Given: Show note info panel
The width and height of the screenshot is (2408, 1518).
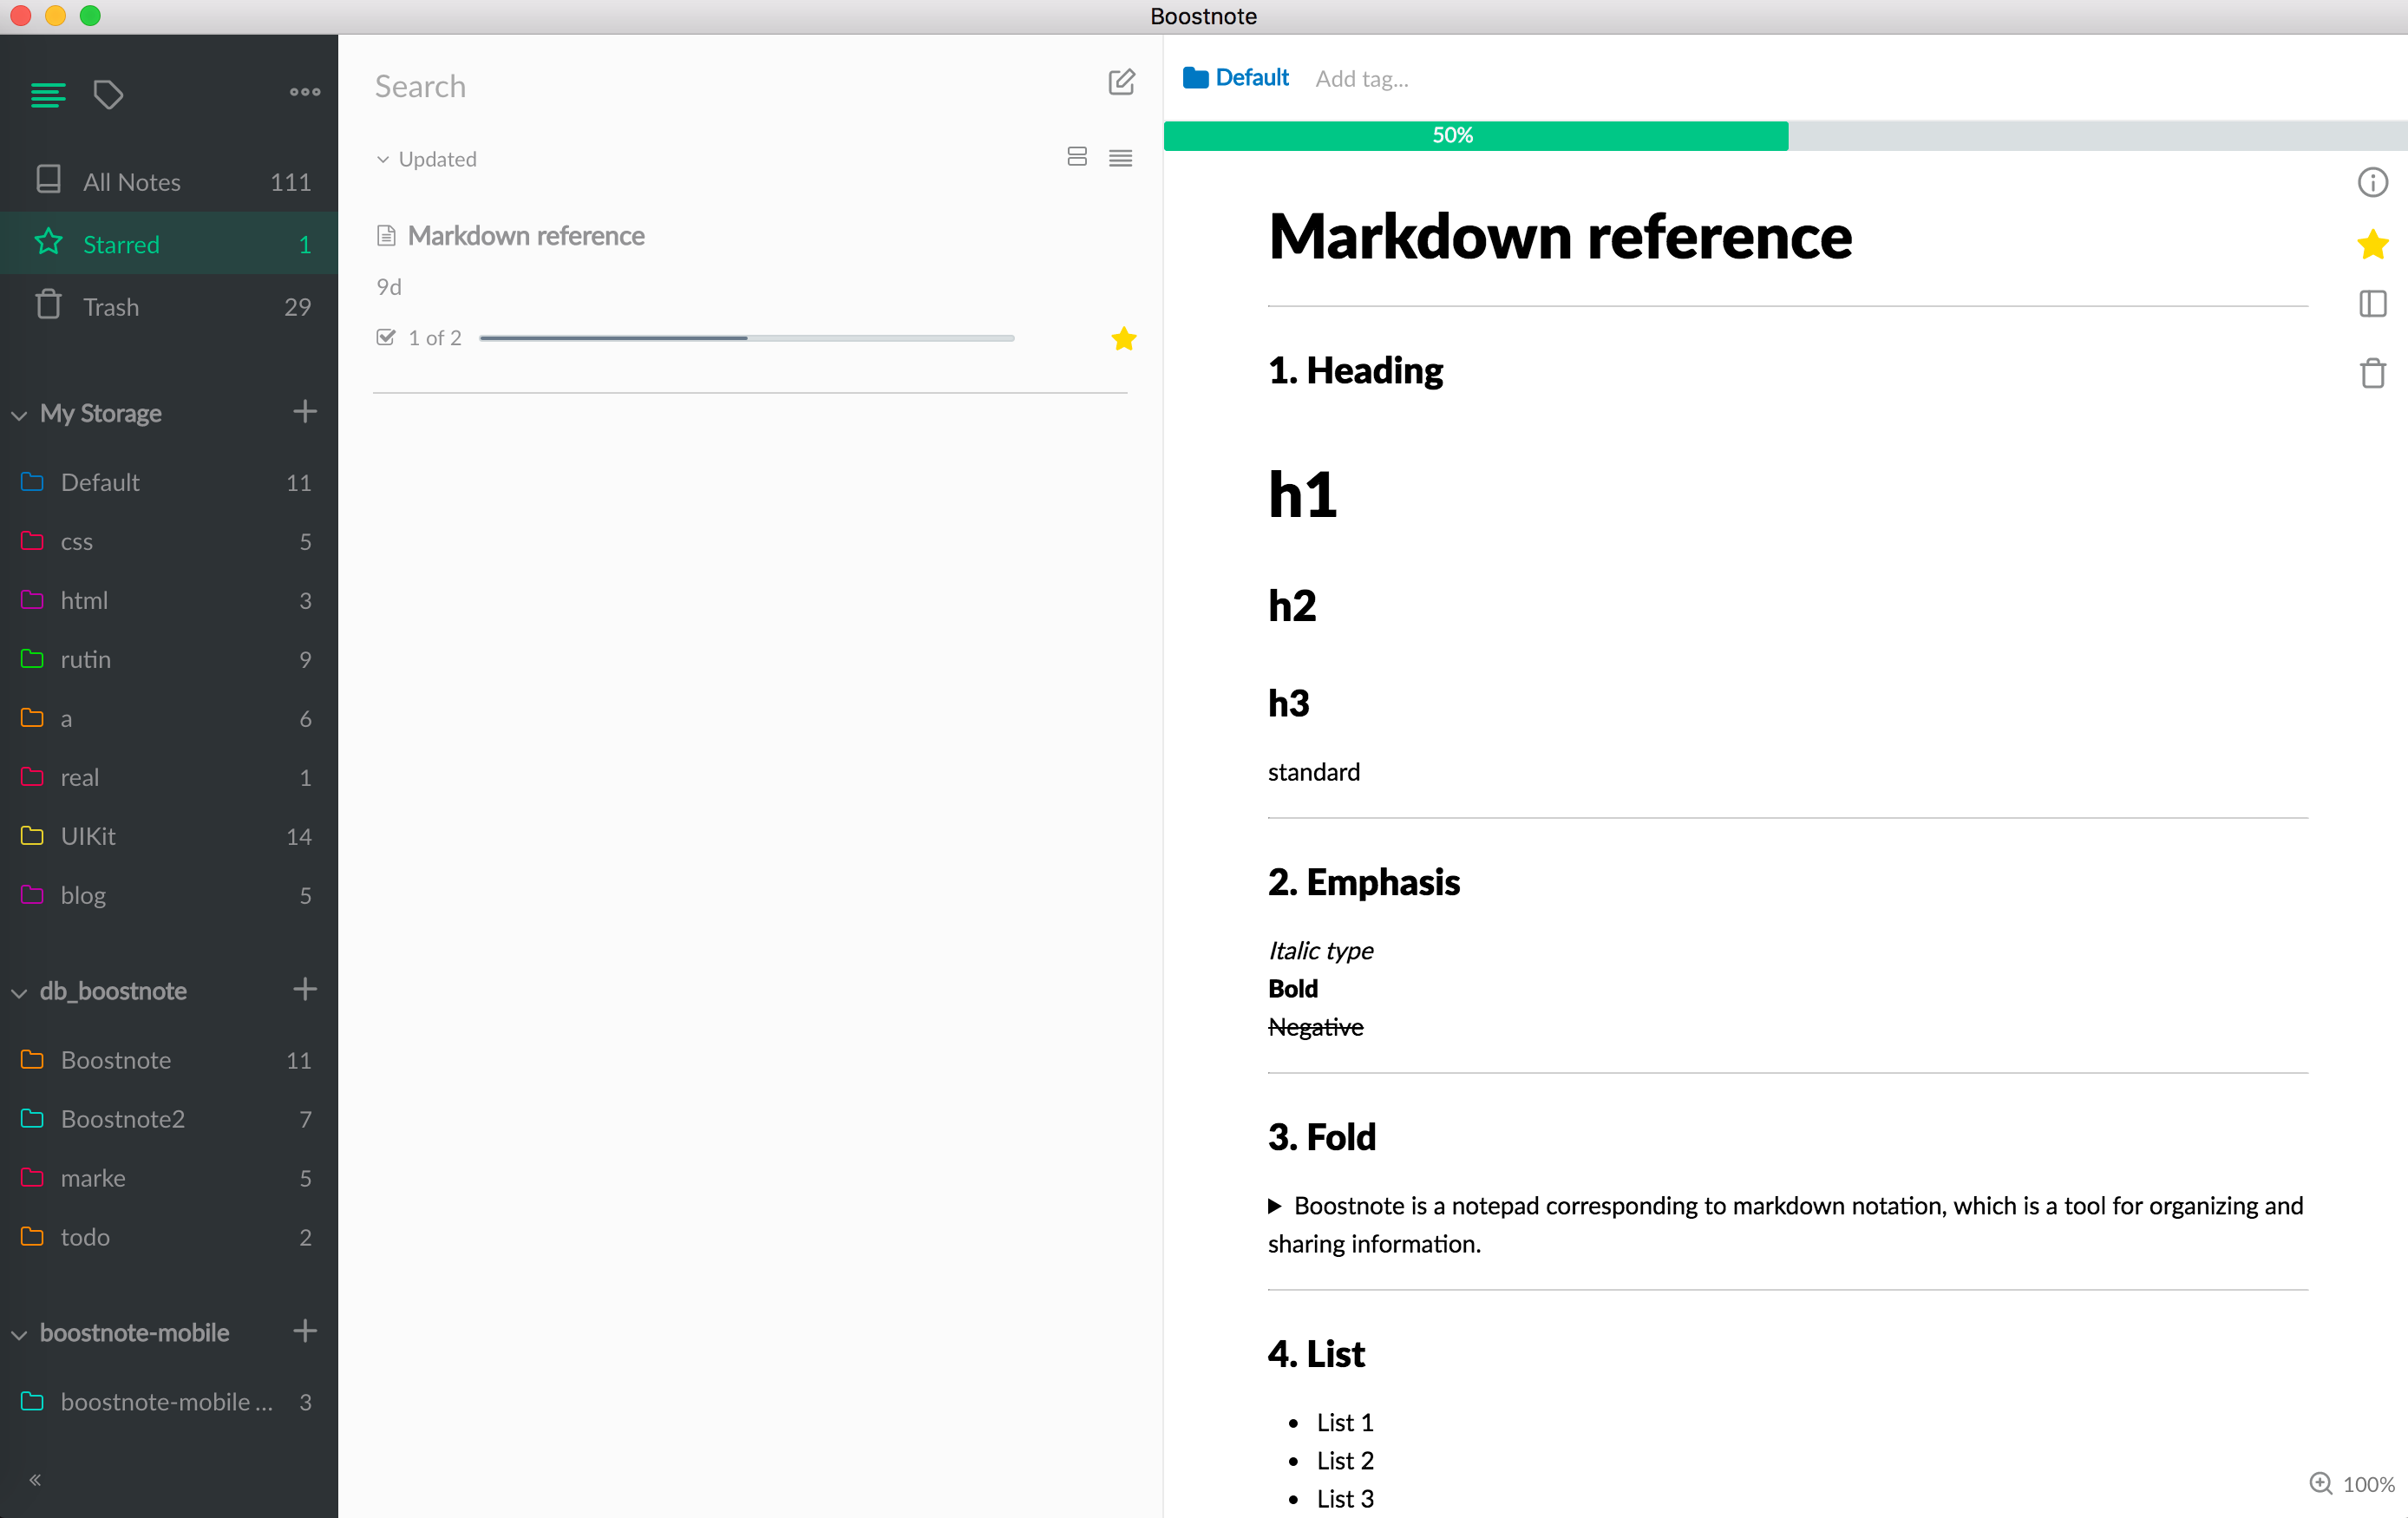Looking at the screenshot, I should (2372, 182).
